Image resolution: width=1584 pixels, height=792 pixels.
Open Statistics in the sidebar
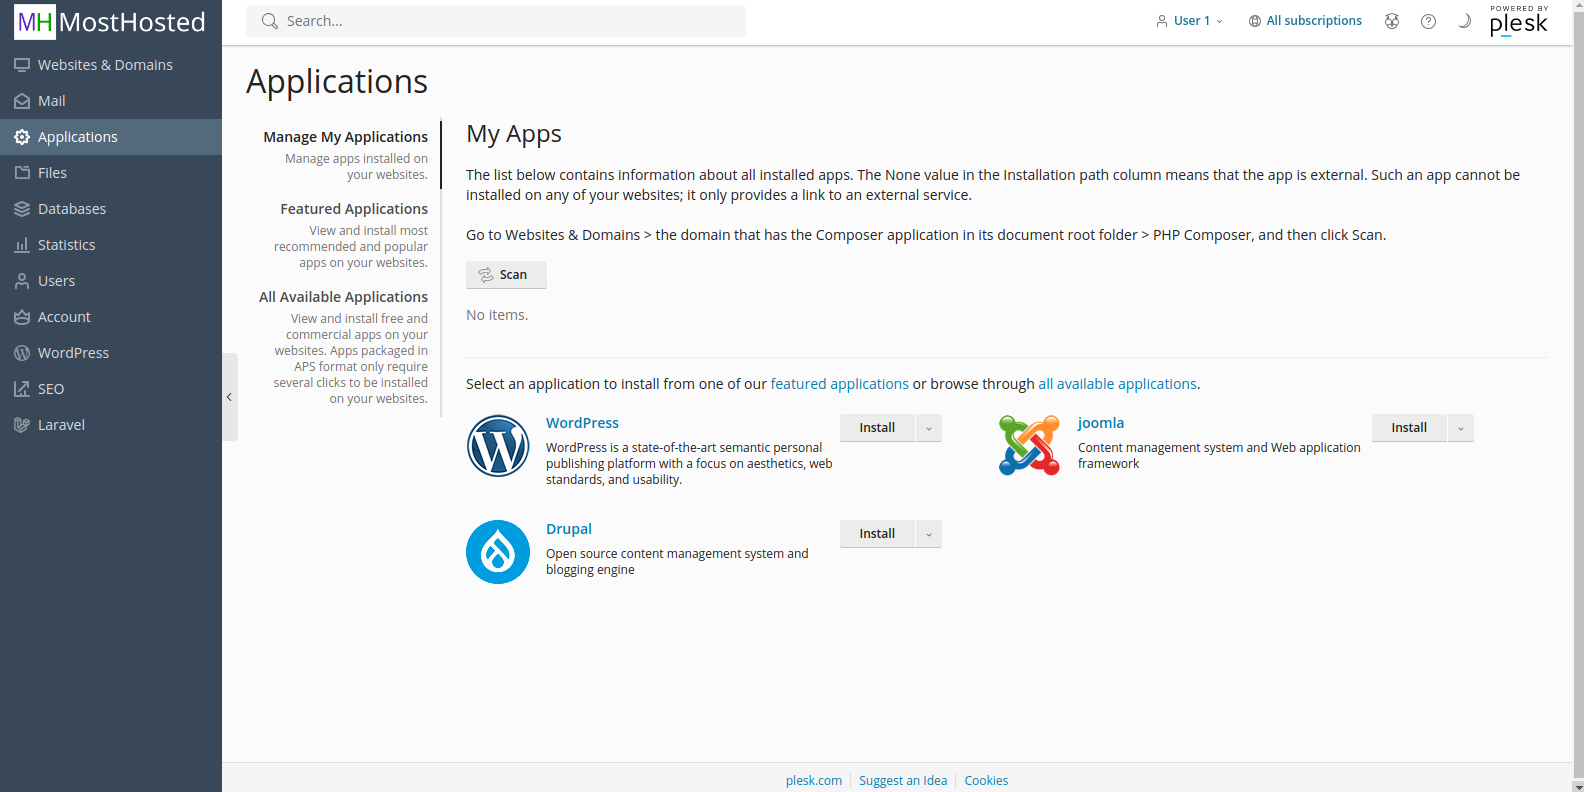coord(111,245)
